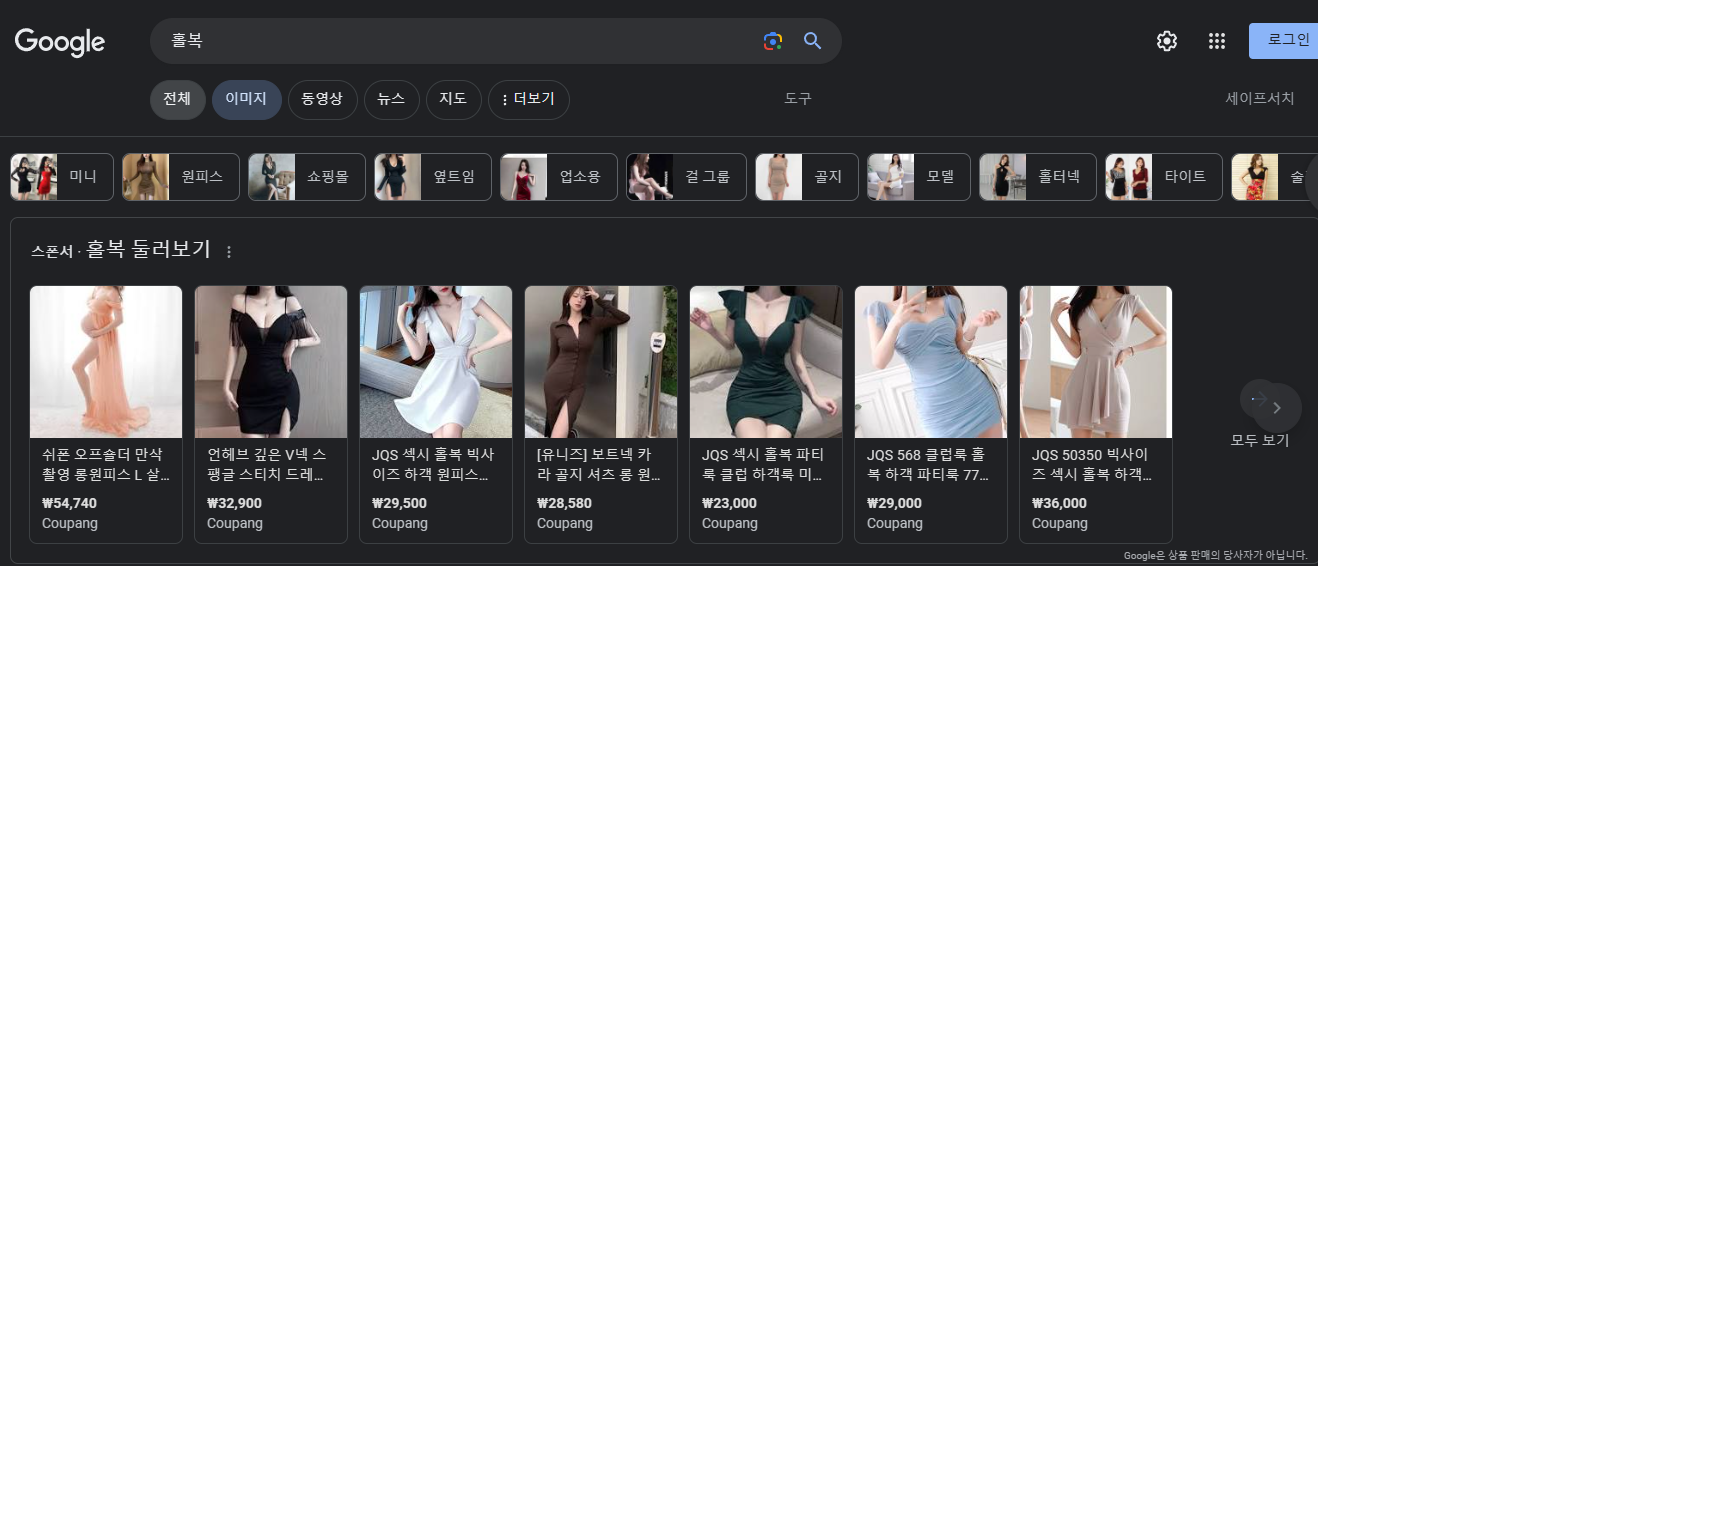This screenshot has width=1720, height=1536.
Task: Open the 세이프서치 setting
Action: pyautogui.click(x=1259, y=99)
